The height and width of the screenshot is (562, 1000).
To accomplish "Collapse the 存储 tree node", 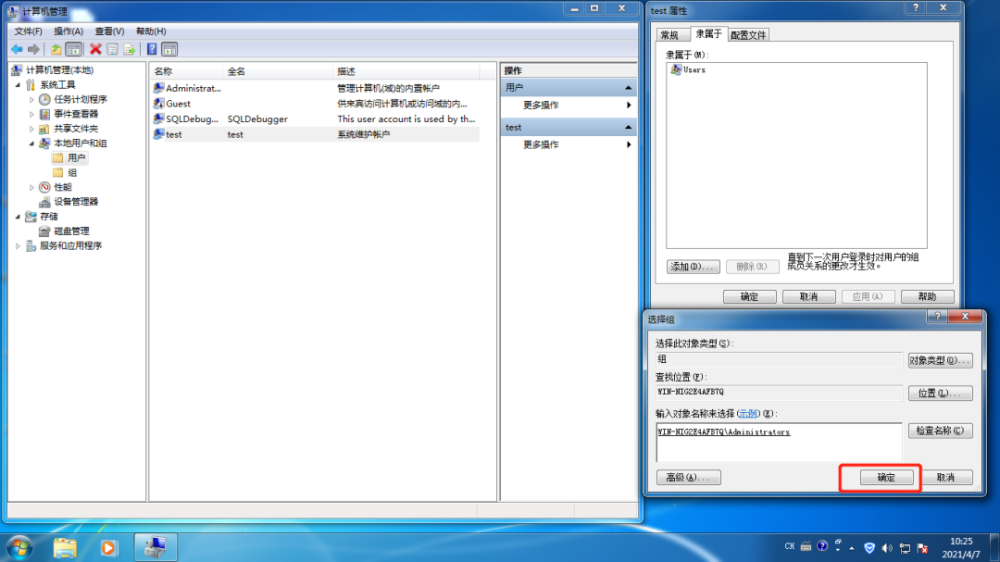I will pyautogui.click(x=18, y=216).
